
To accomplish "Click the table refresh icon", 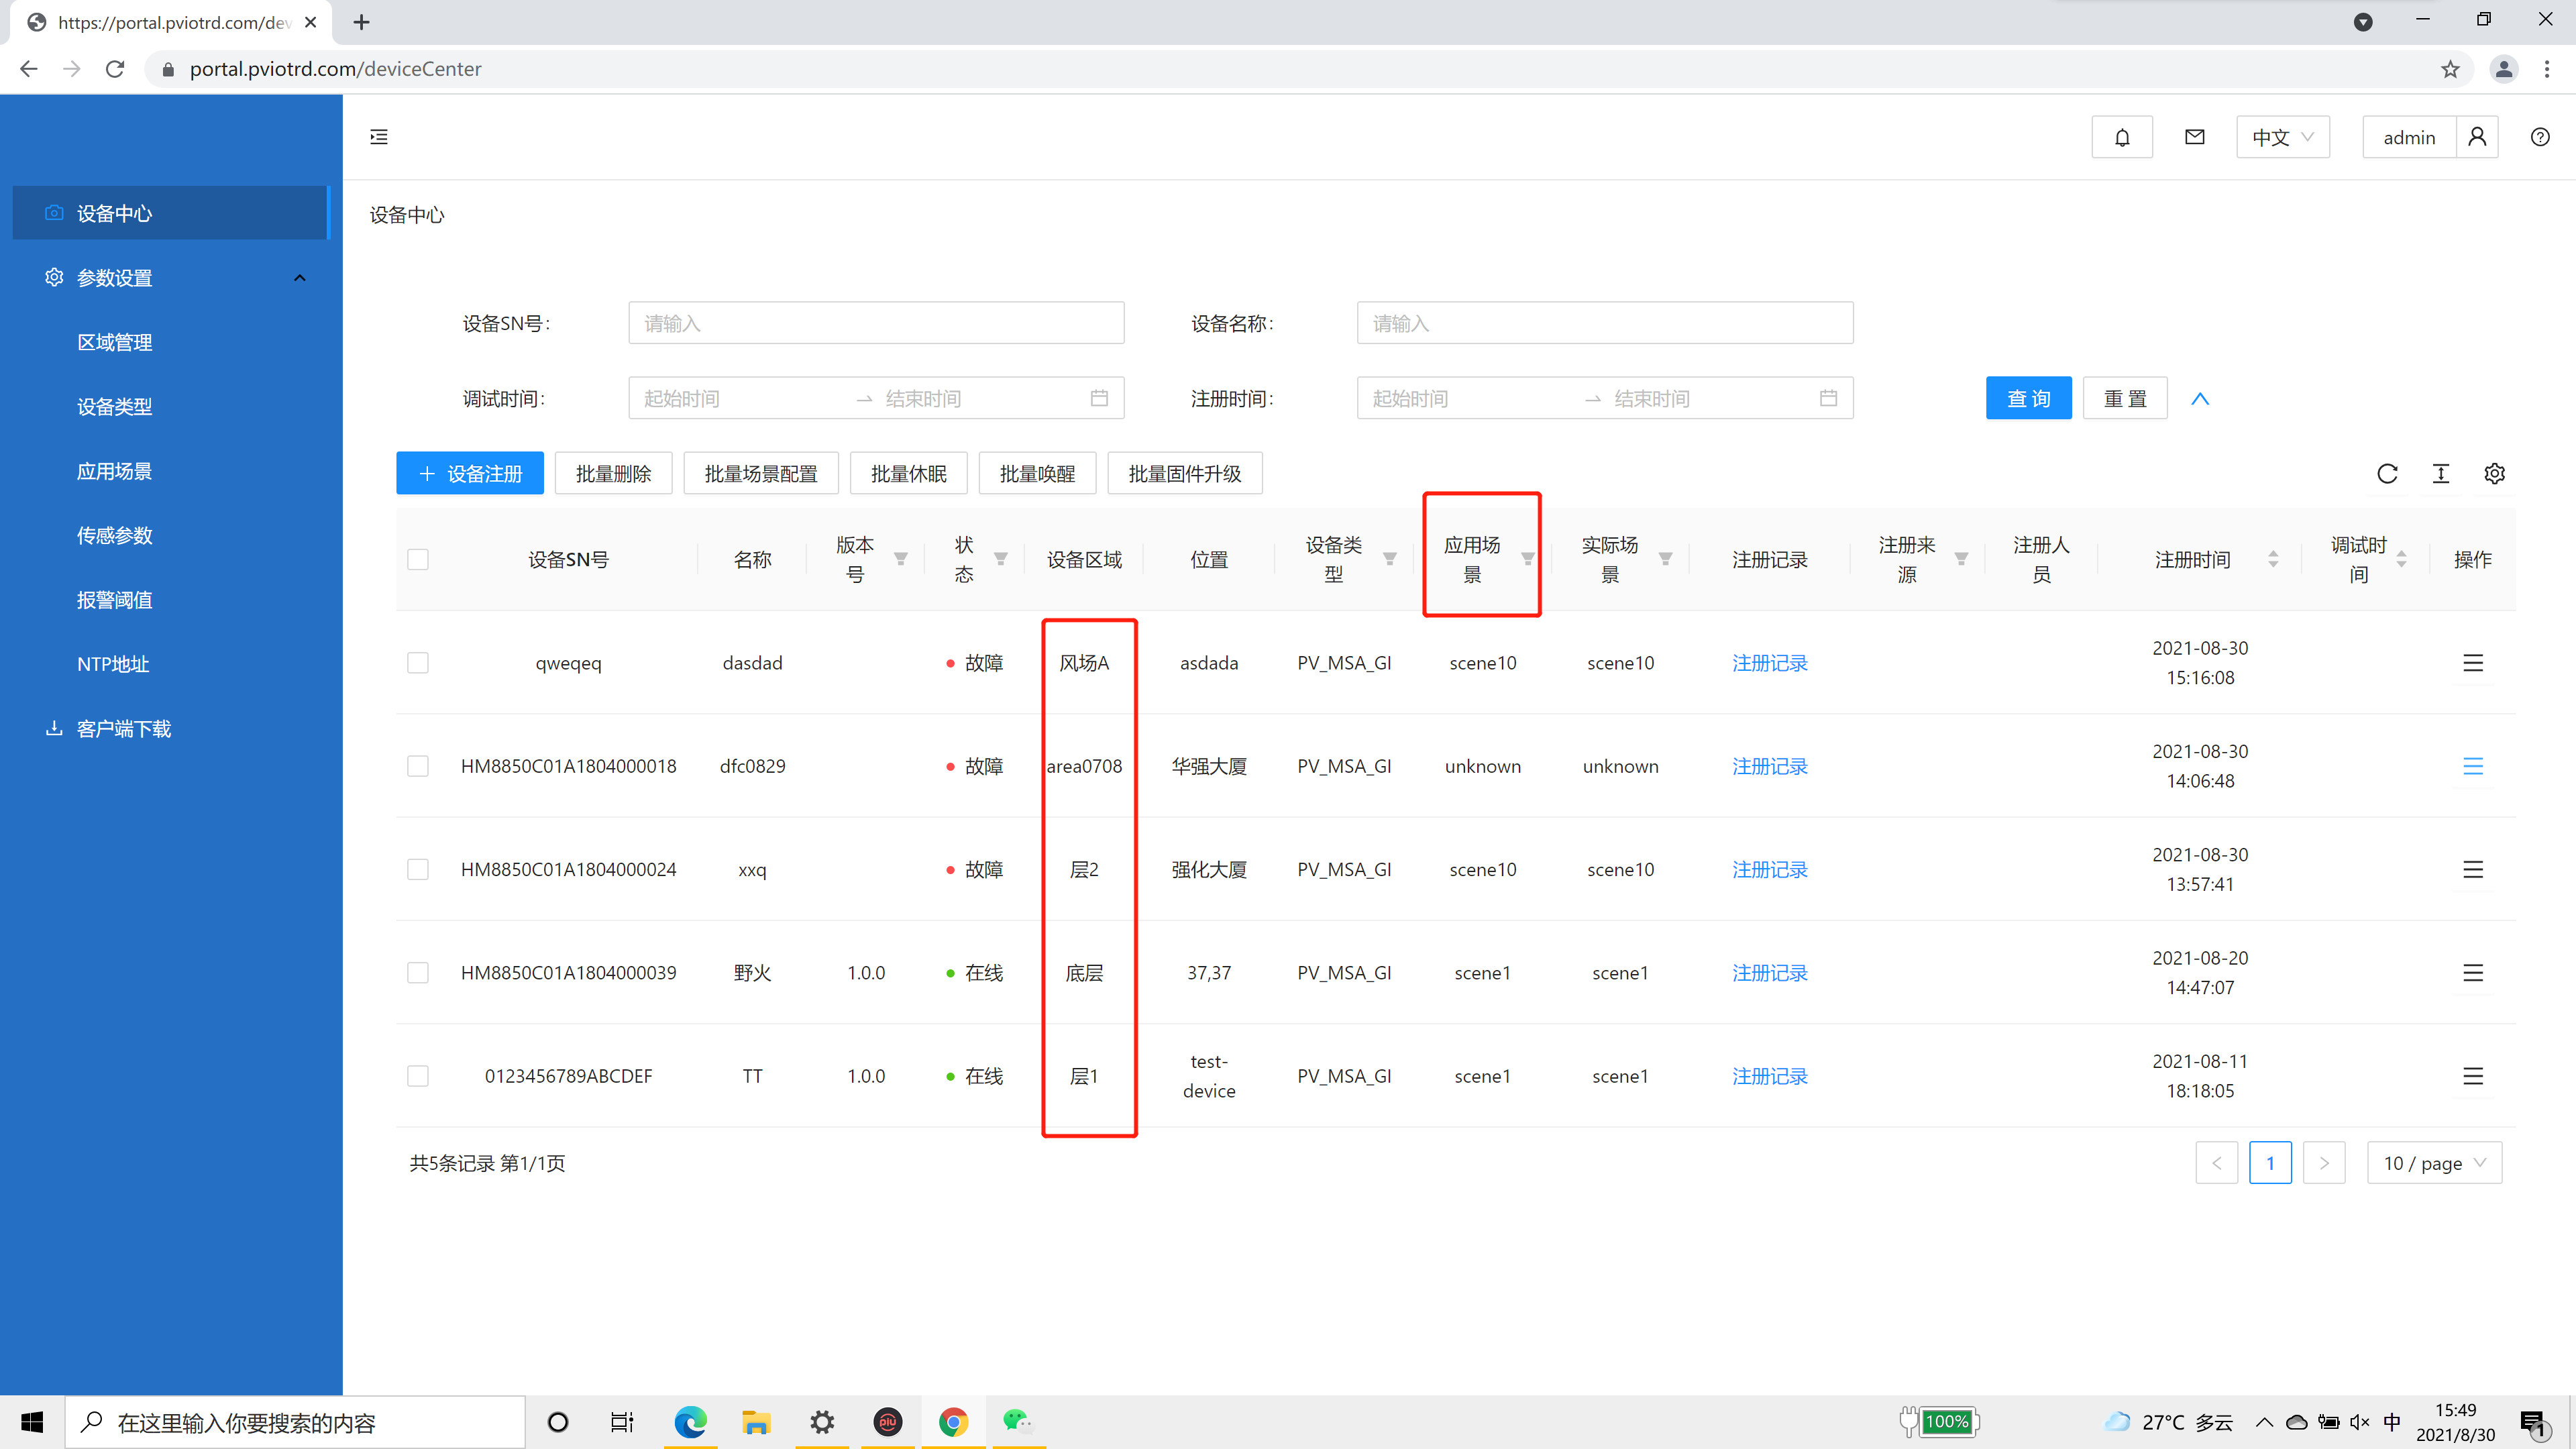I will 2387,473.
